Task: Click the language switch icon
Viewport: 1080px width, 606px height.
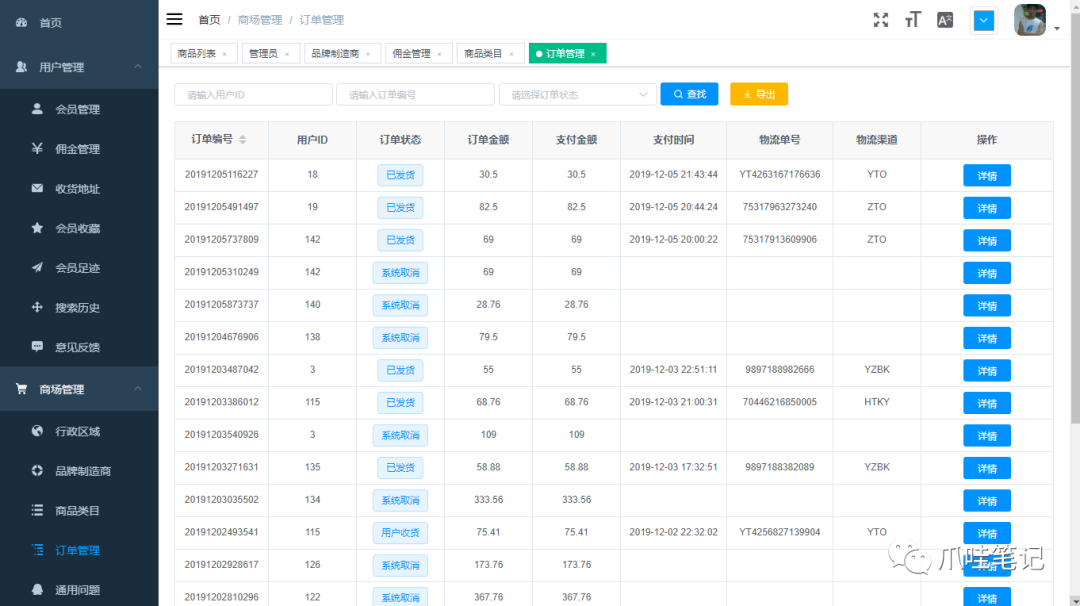Action: 944,20
